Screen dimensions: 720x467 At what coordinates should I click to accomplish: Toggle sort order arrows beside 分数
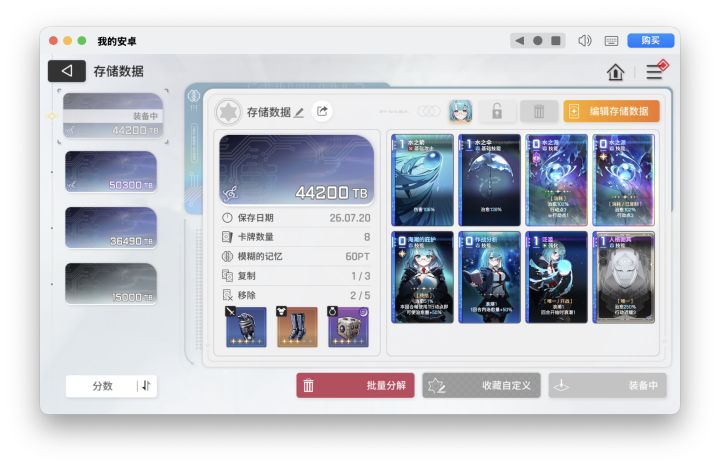(146, 386)
